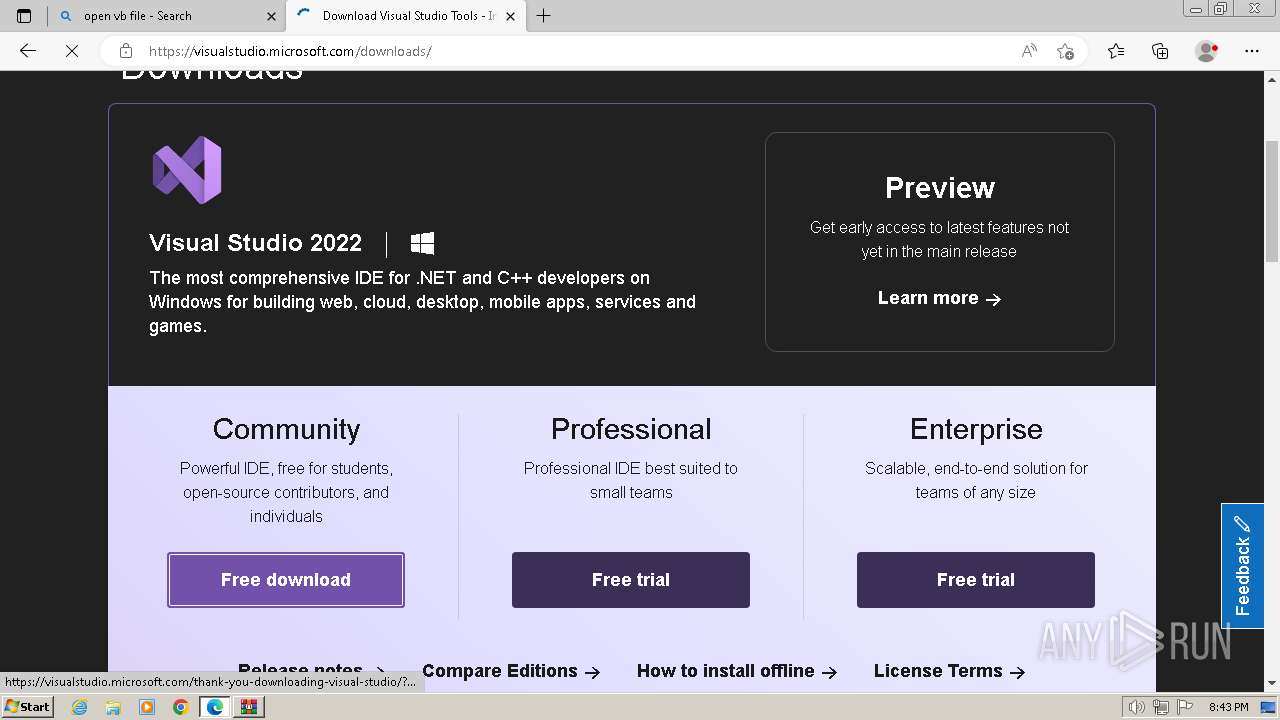1280x720 pixels.
Task: Add this page to favorites
Action: (1065, 51)
